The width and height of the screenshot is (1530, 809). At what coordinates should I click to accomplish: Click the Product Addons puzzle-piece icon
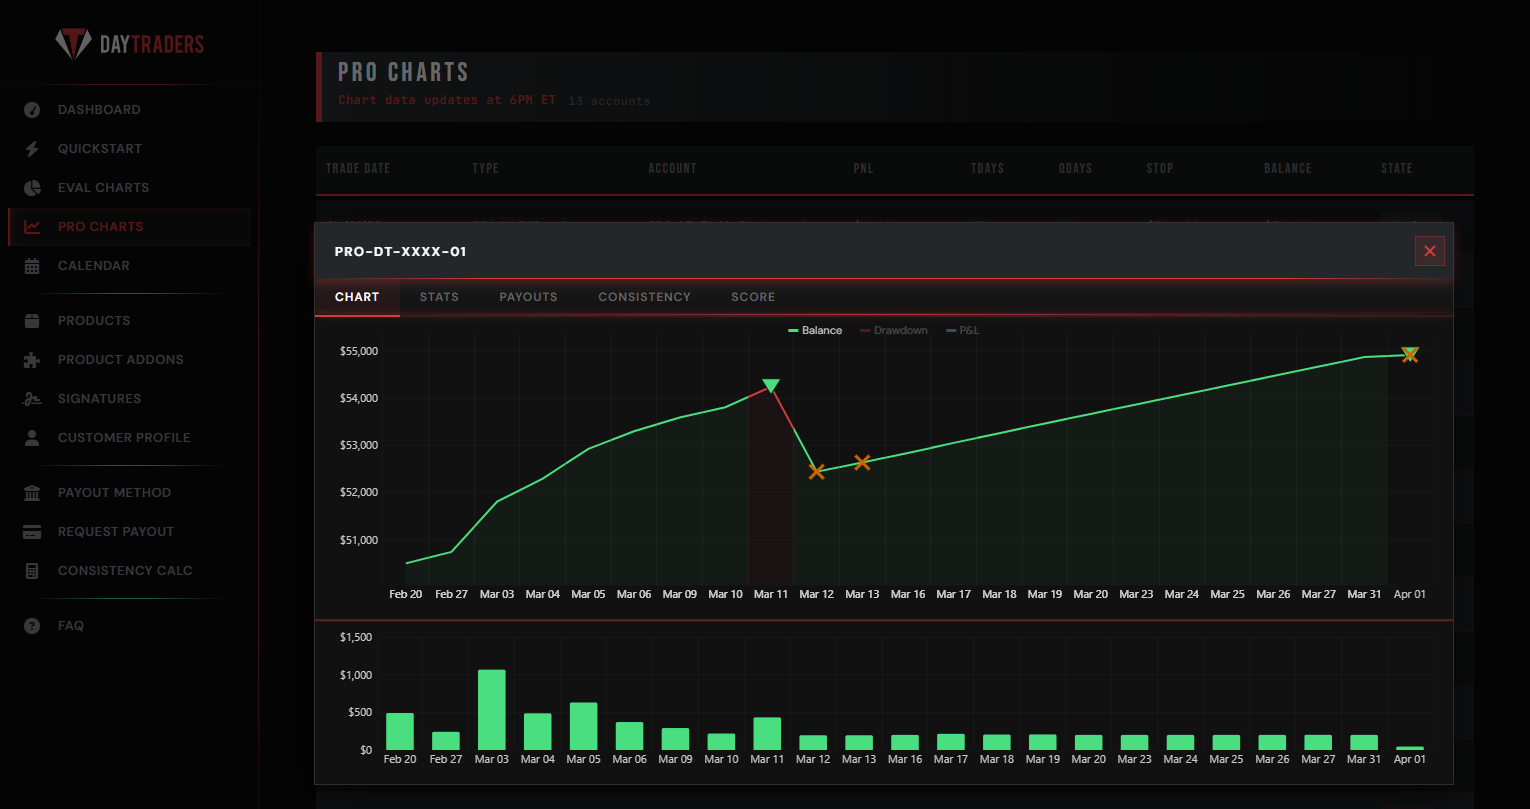(32, 360)
